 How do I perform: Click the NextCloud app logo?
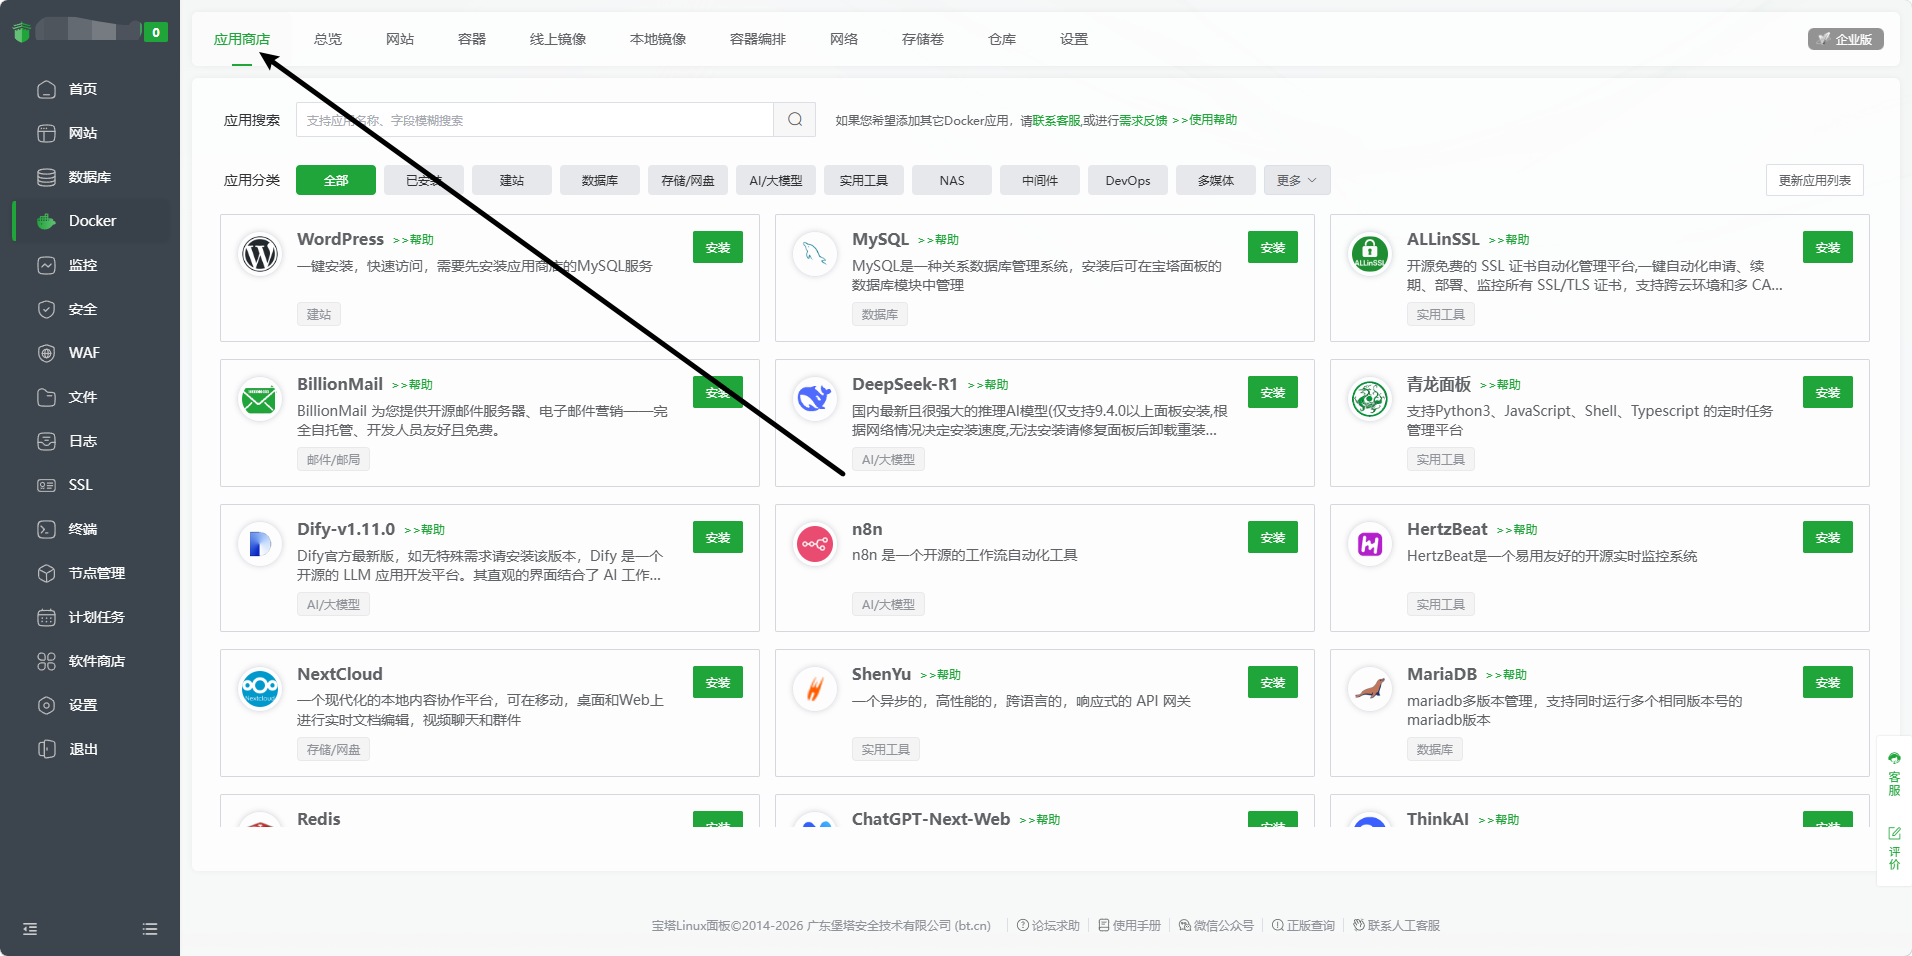[260, 689]
